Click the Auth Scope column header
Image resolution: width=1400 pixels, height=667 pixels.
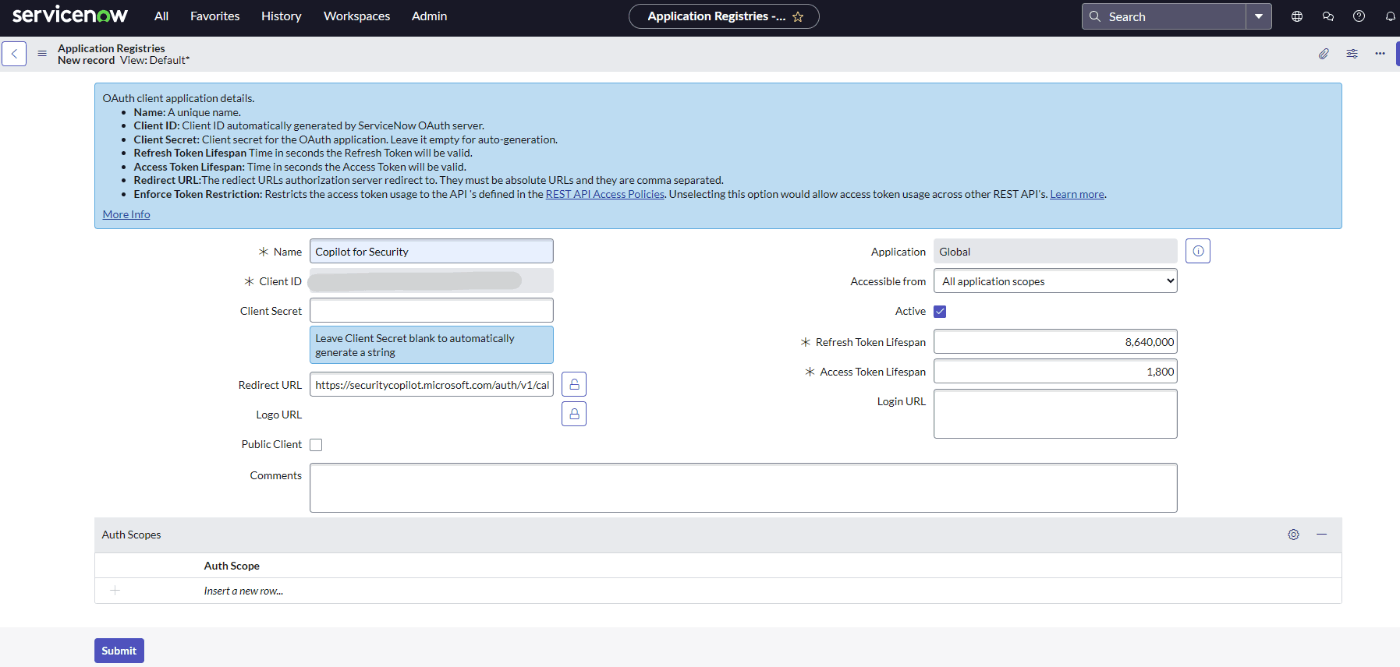232,566
